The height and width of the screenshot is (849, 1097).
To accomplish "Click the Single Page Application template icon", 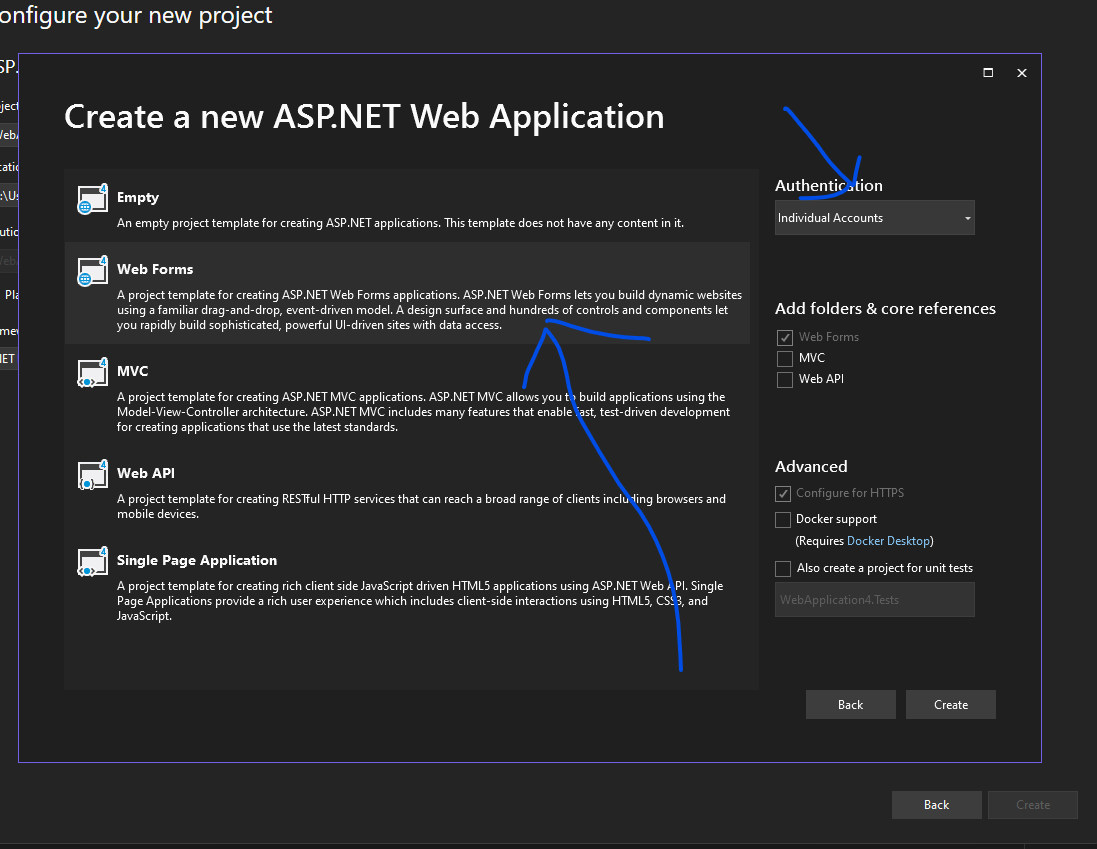I will [x=92, y=562].
